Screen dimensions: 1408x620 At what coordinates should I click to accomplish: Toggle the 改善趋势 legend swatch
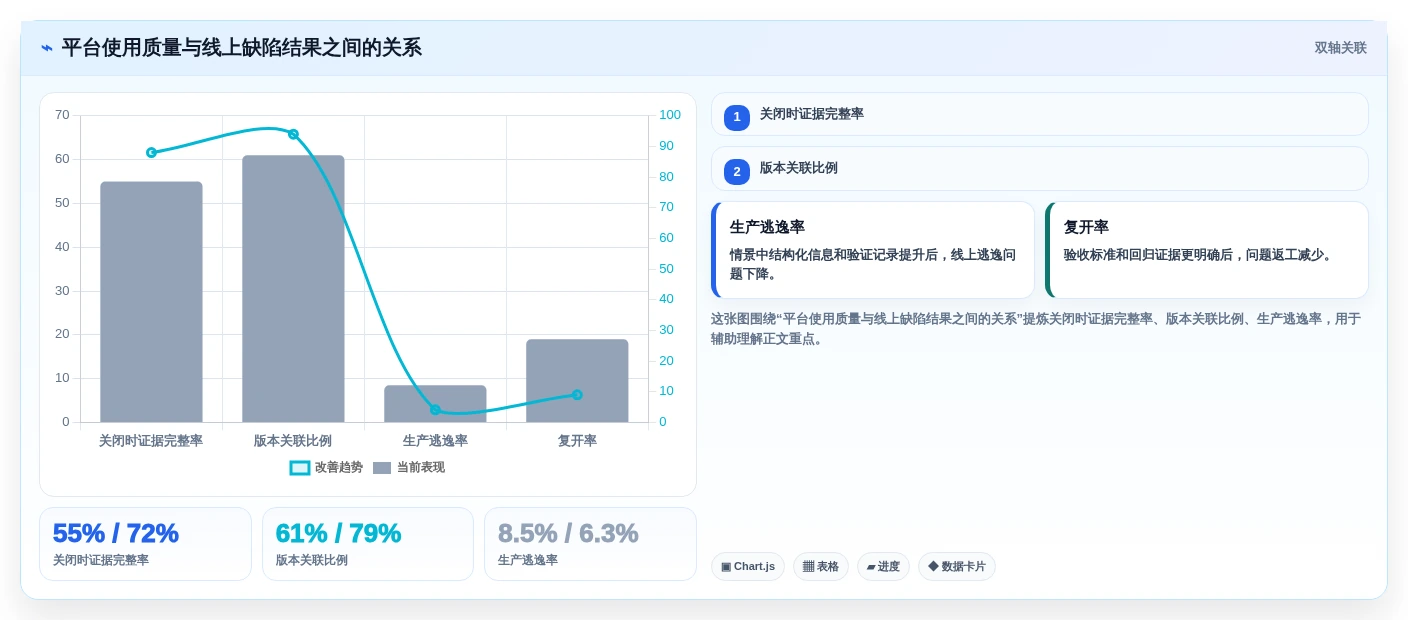pos(300,468)
